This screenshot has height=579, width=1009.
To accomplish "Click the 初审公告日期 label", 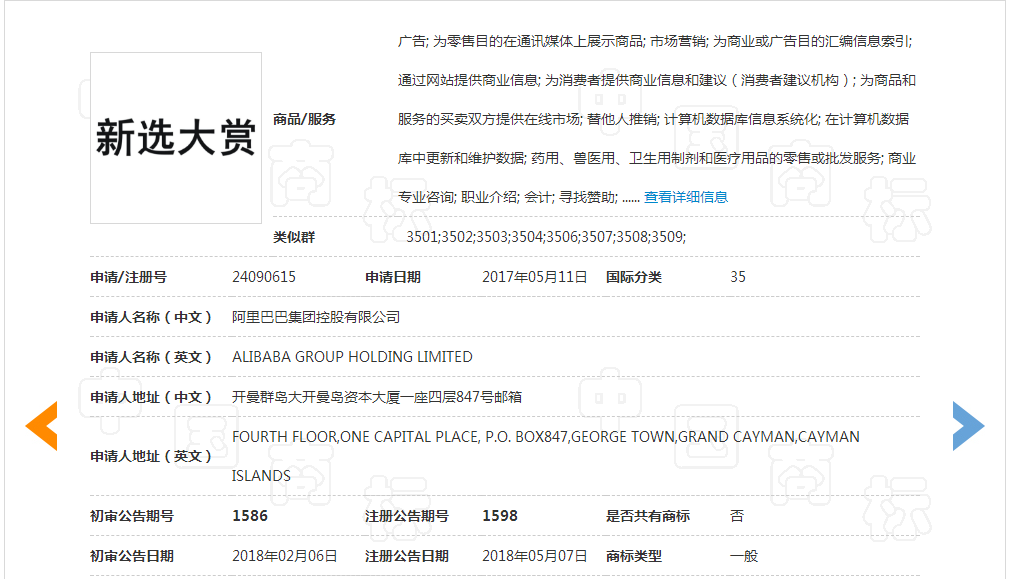I will 132,556.
